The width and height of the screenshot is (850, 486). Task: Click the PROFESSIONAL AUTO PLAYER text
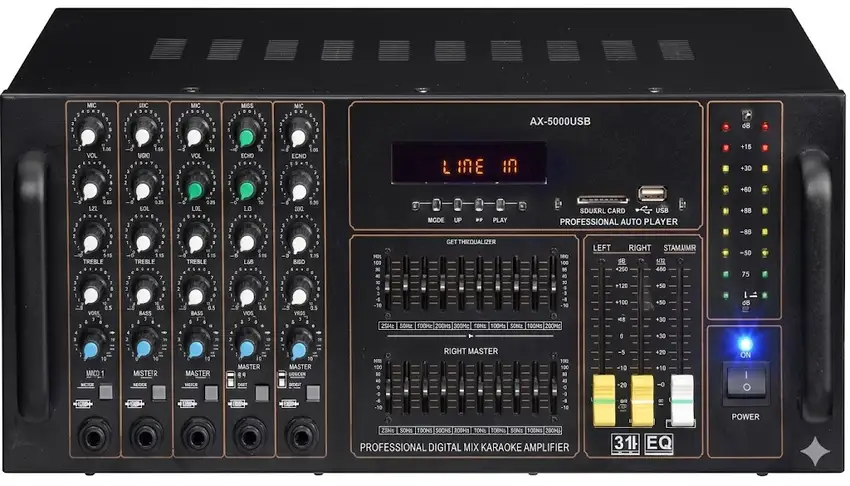tap(619, 222)
